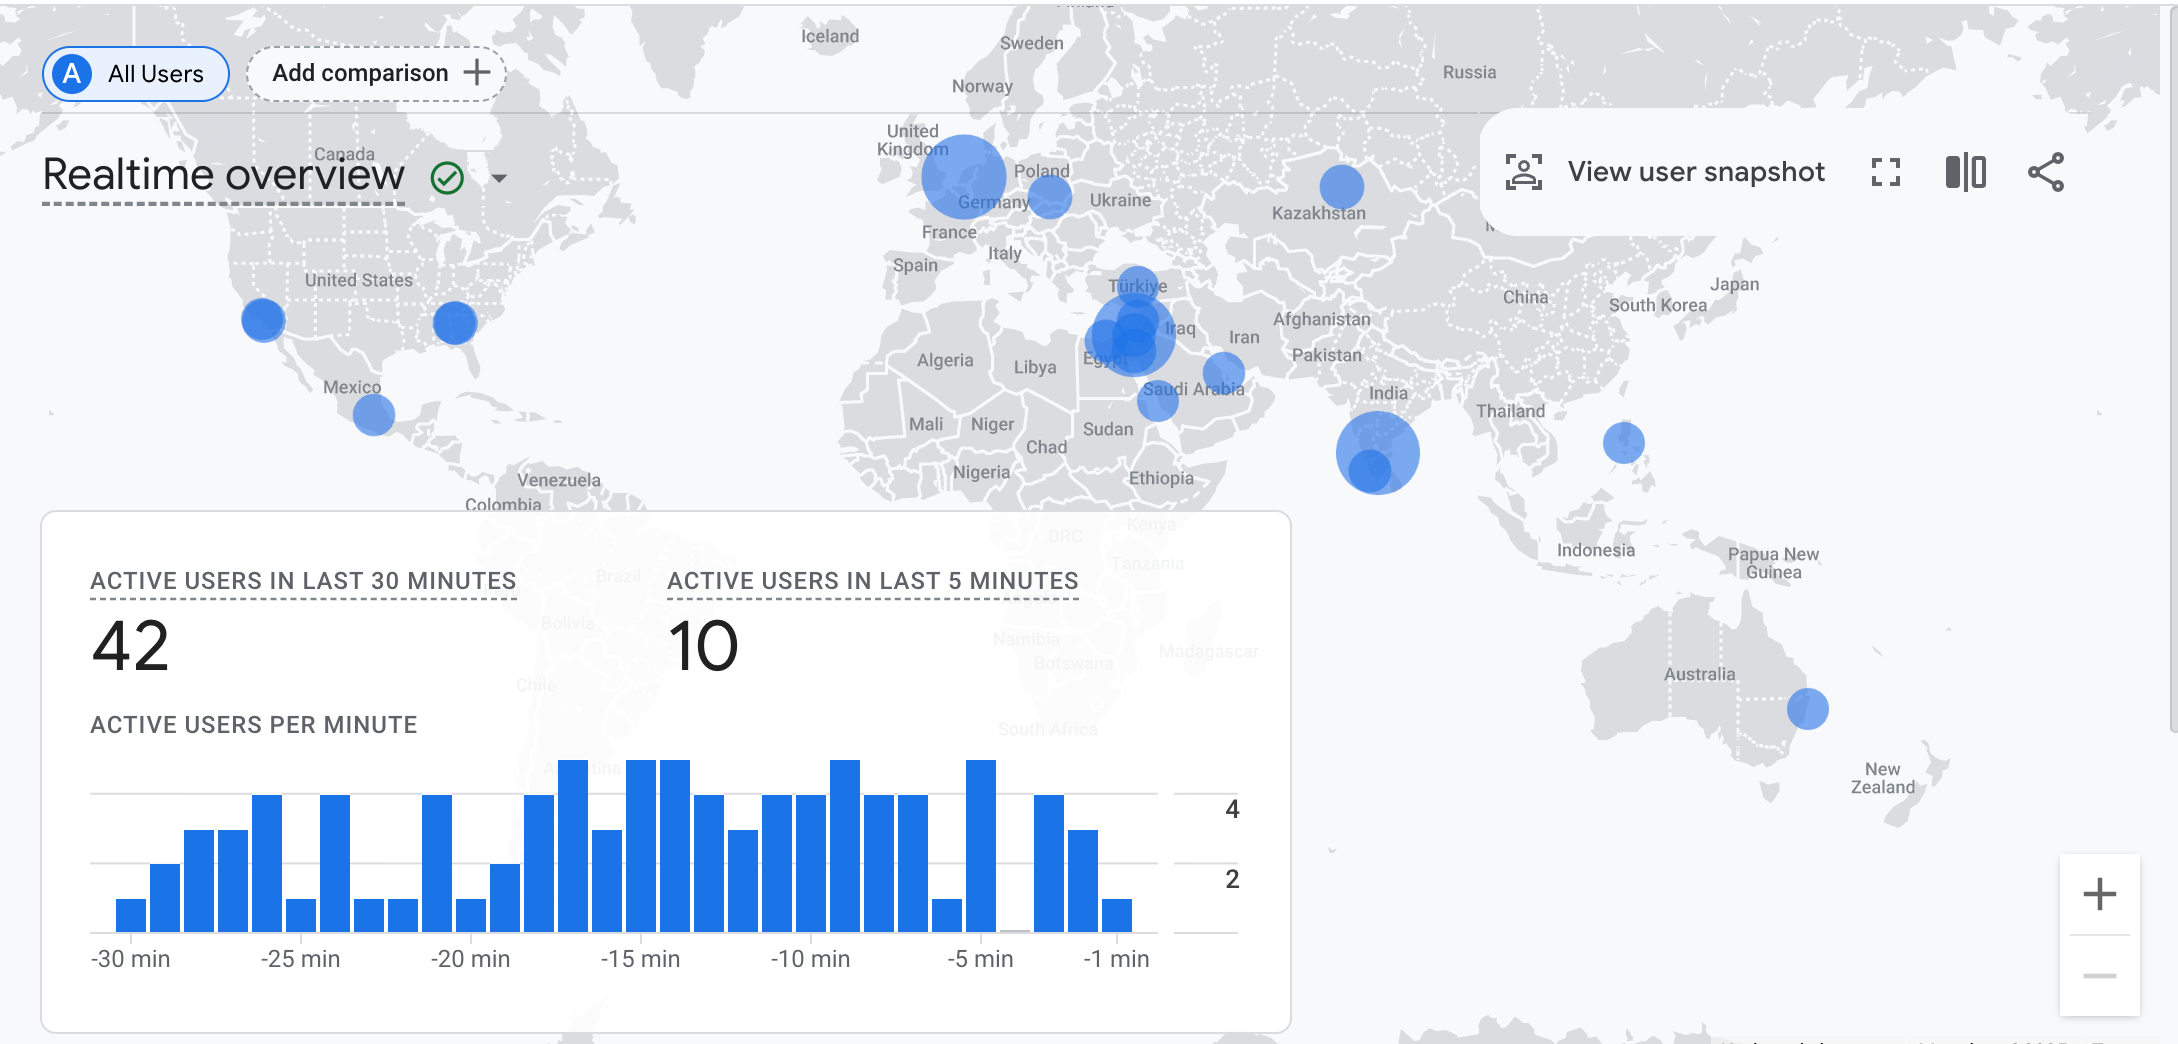The height and width of the screenshot is (1044, 2178).
Task: Click the user bubble on Australia
Action: [1807, 709]
